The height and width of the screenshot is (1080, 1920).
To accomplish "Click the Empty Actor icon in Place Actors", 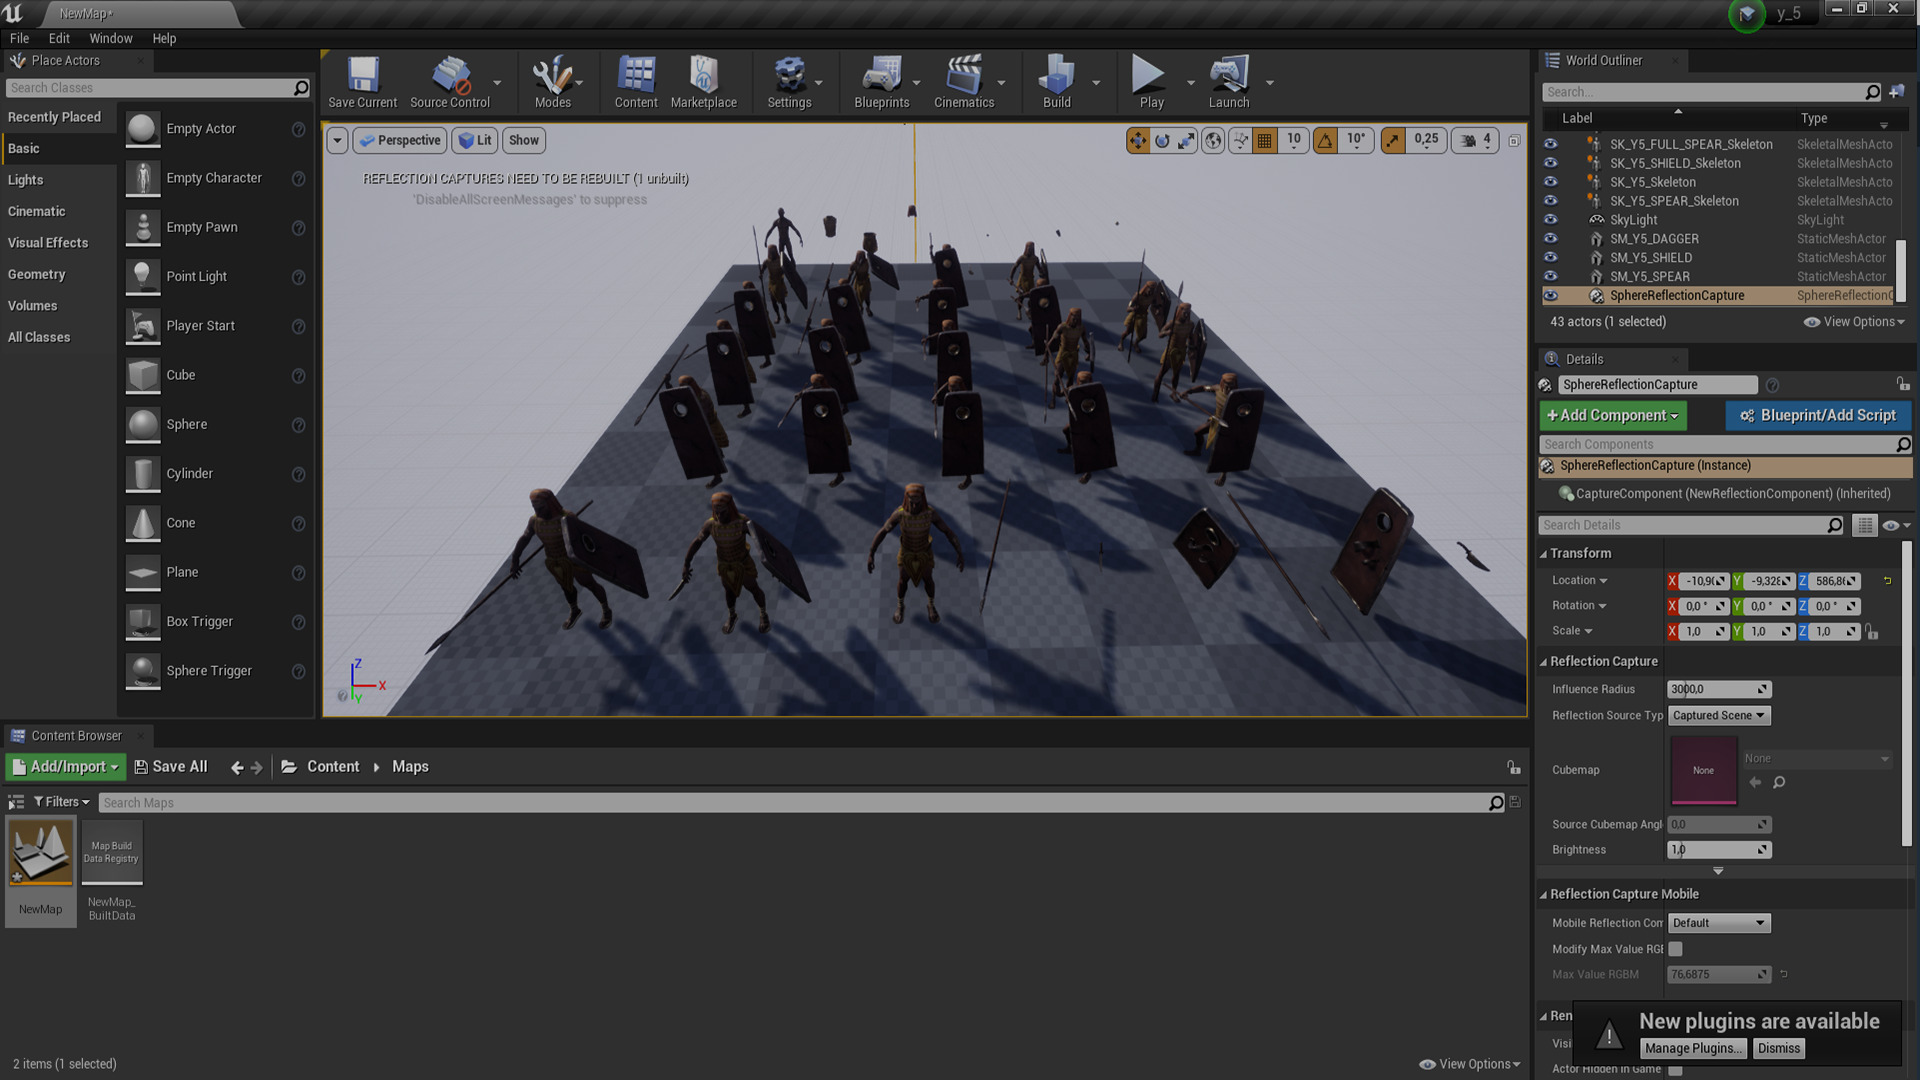I will pyautogui.click(x=143, y=129).
